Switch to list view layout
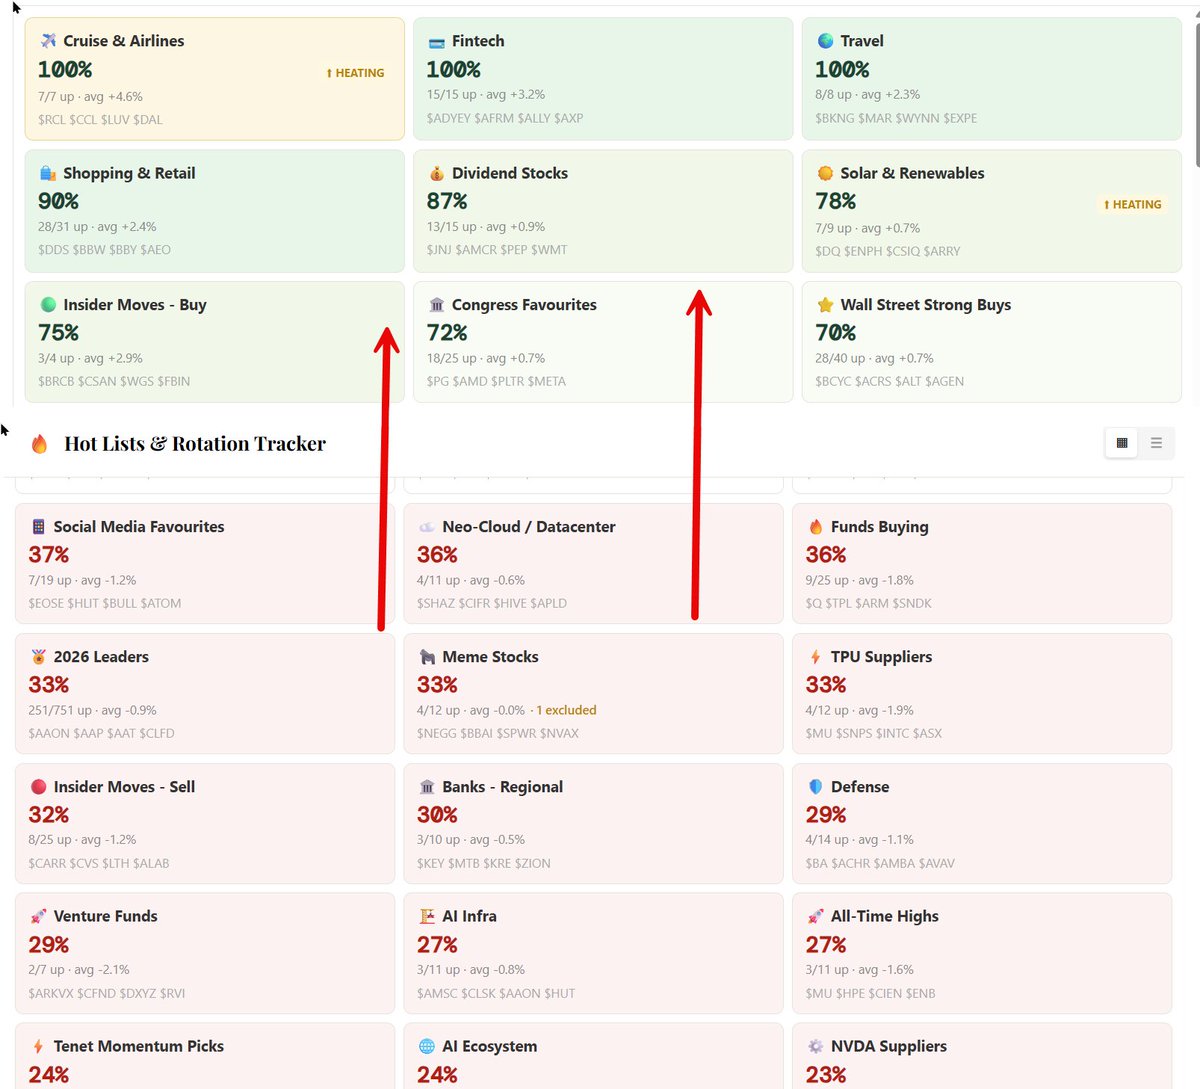 1156,443
